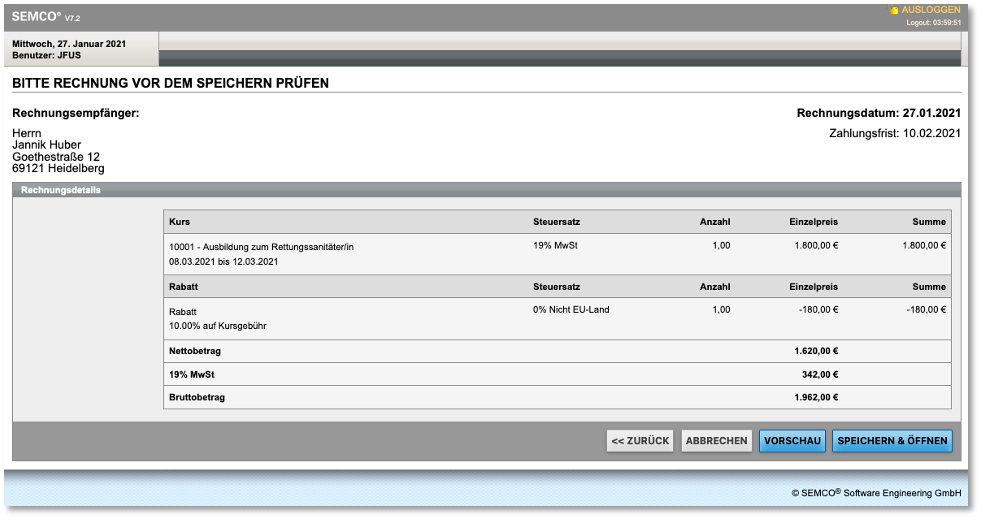Click the MwSt amount '342,00 €'
The width and height of the screenshot is (982, 520).
820,375
